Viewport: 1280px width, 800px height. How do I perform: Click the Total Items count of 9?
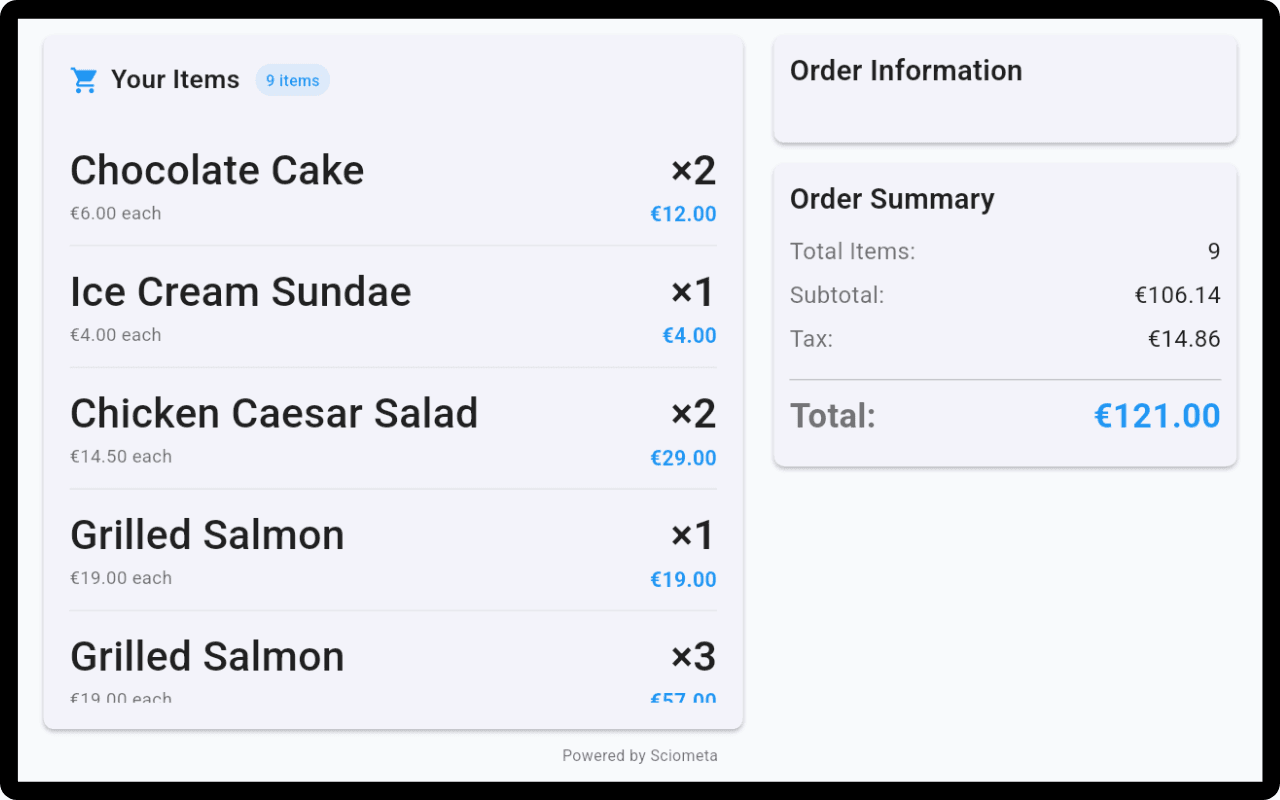pos(1213,251)
